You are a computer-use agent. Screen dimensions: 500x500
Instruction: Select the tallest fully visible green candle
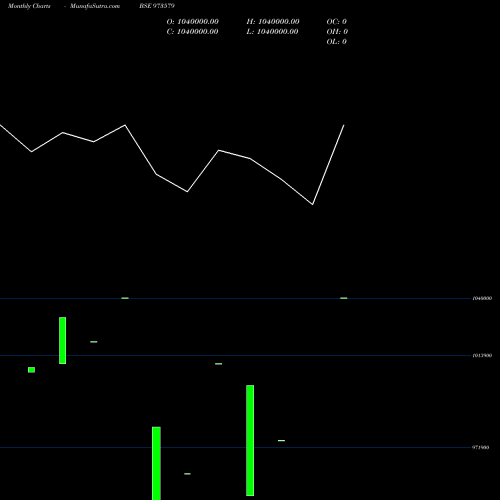[250, 440]
